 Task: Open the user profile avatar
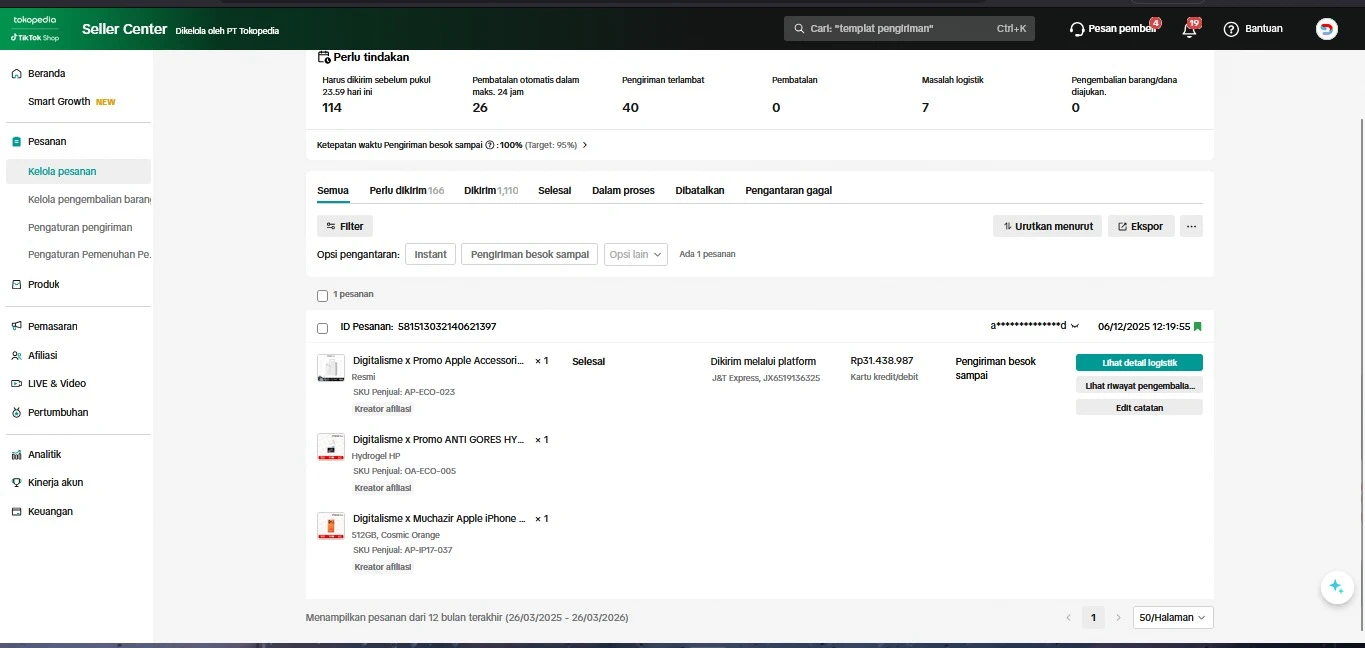pos(1326,29)
